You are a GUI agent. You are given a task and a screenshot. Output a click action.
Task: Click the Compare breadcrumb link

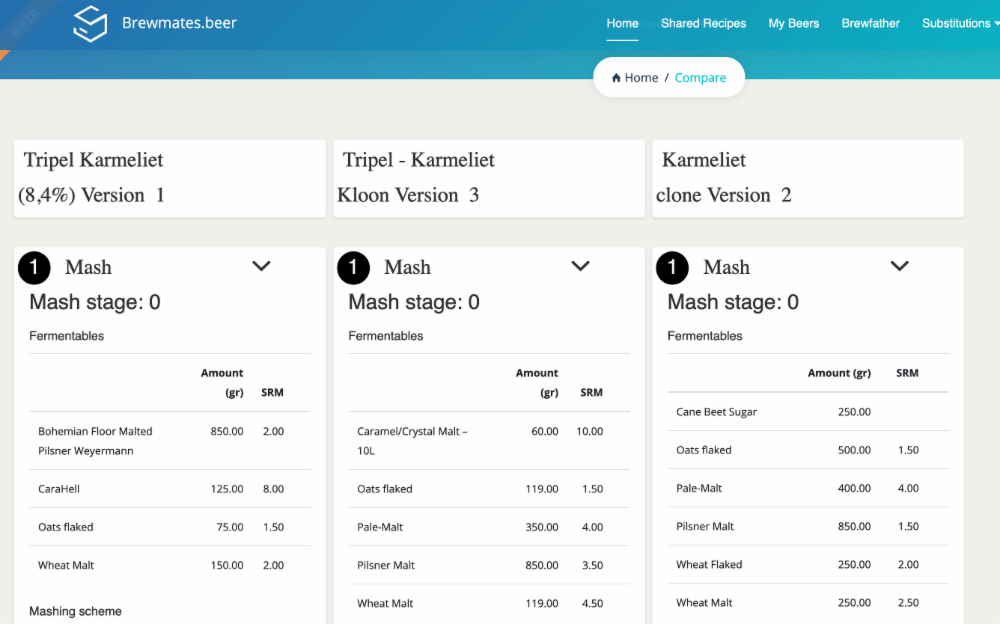[x=700, y=78]
